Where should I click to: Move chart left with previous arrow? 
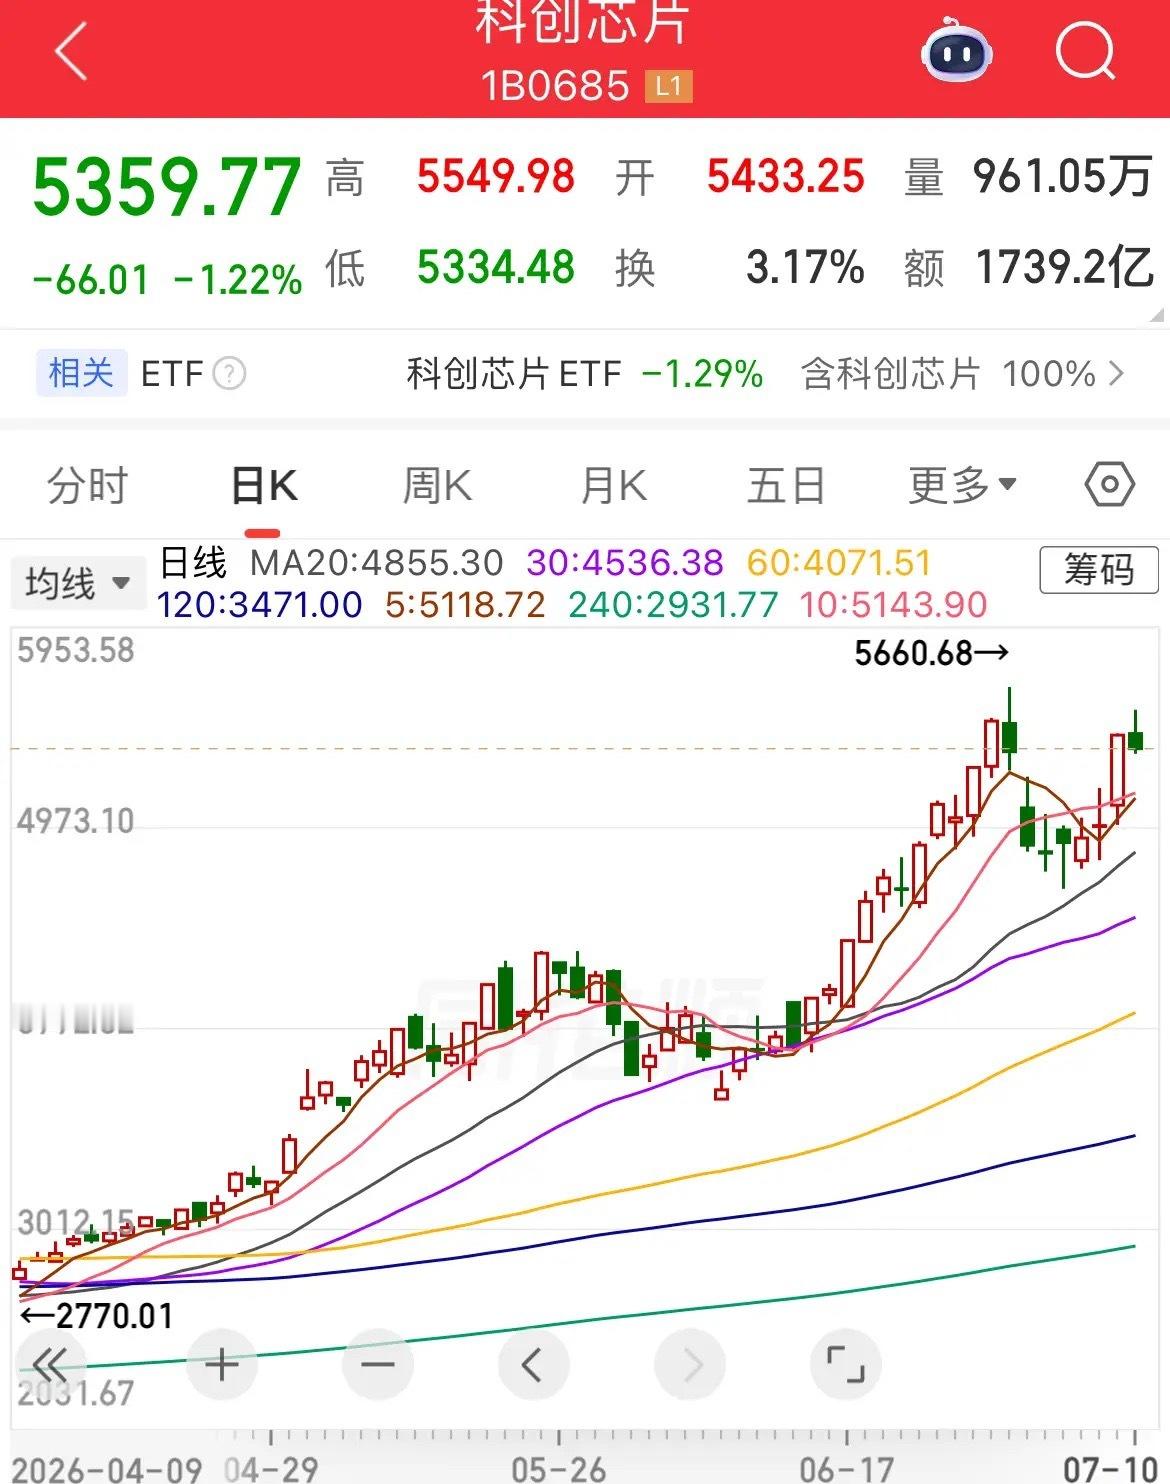[533, 1364]
